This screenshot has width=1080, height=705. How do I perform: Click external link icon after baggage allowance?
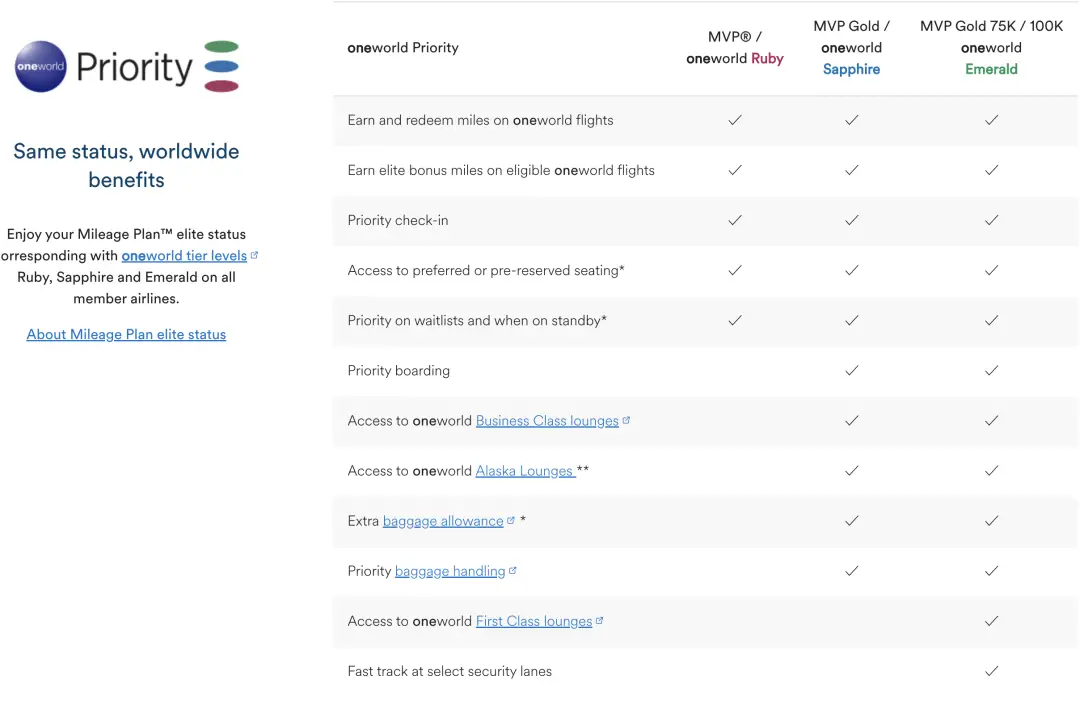pyautogui.click(x=511, y=521)
